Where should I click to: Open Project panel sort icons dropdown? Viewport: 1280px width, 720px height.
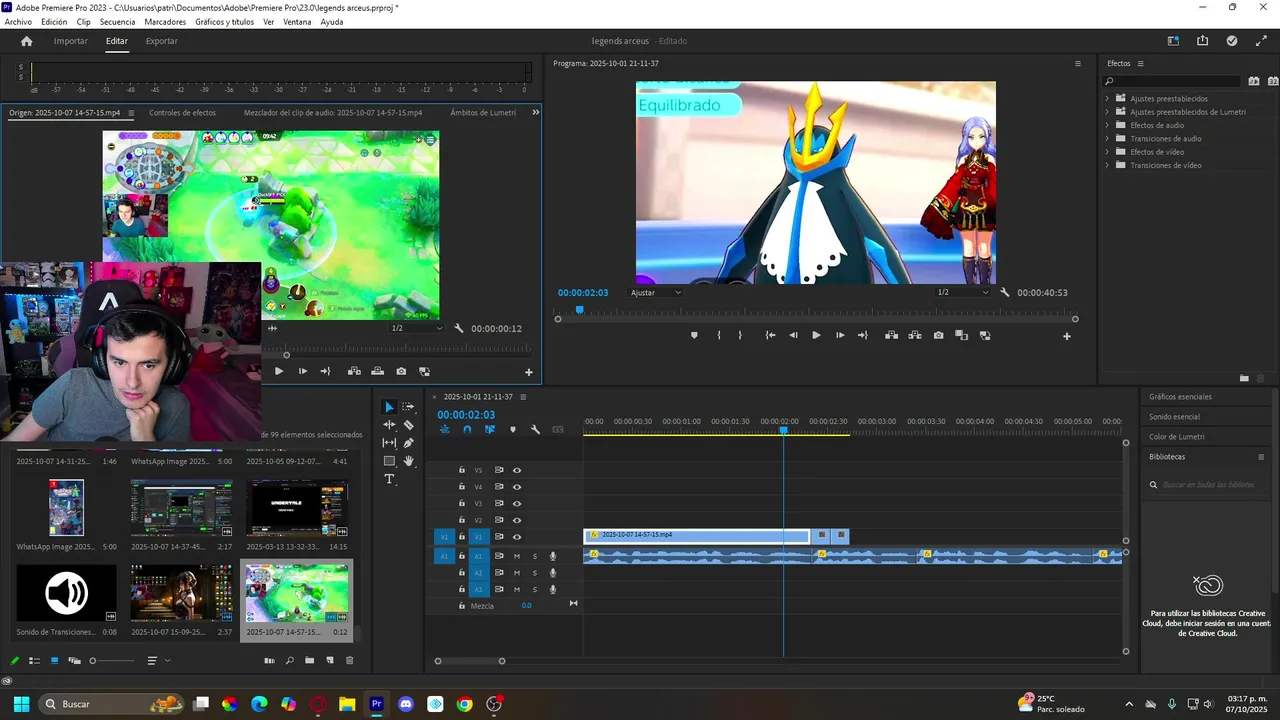157,661
